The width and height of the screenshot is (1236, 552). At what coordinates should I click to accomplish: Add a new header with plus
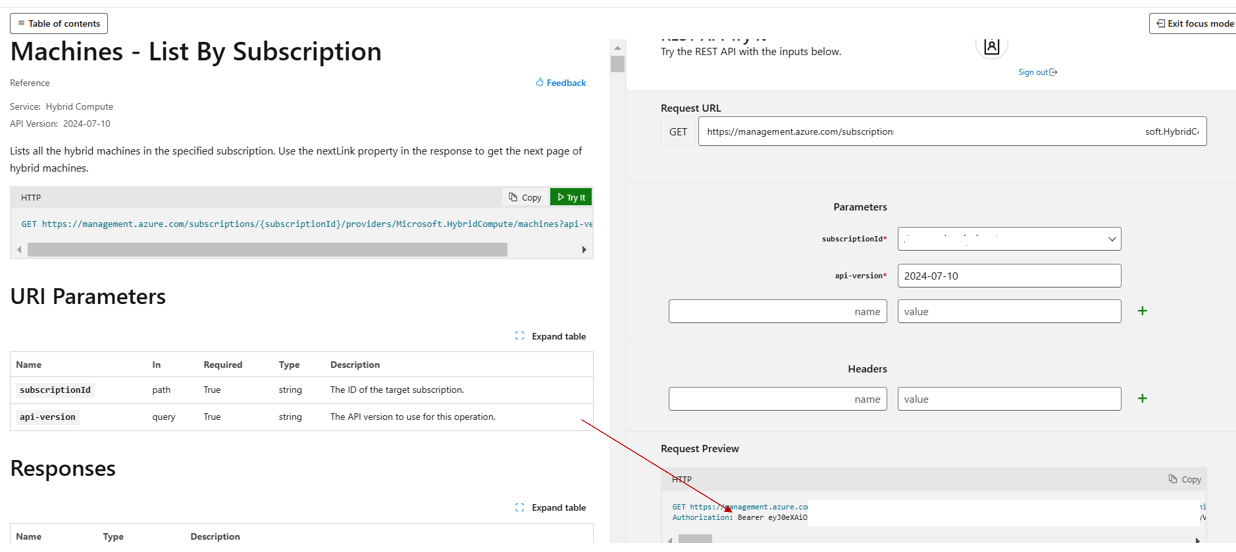1142,398
